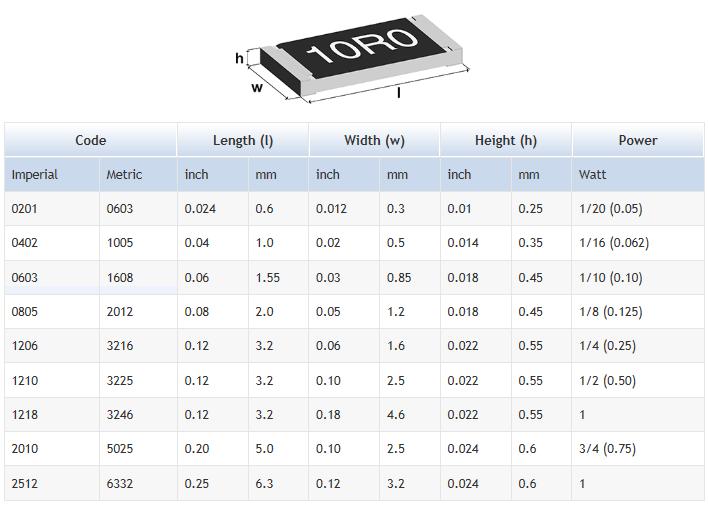Click length '5.0' mm in the 2010 row
This screenshot has width=709, height=507.
(x=264, y=449)
